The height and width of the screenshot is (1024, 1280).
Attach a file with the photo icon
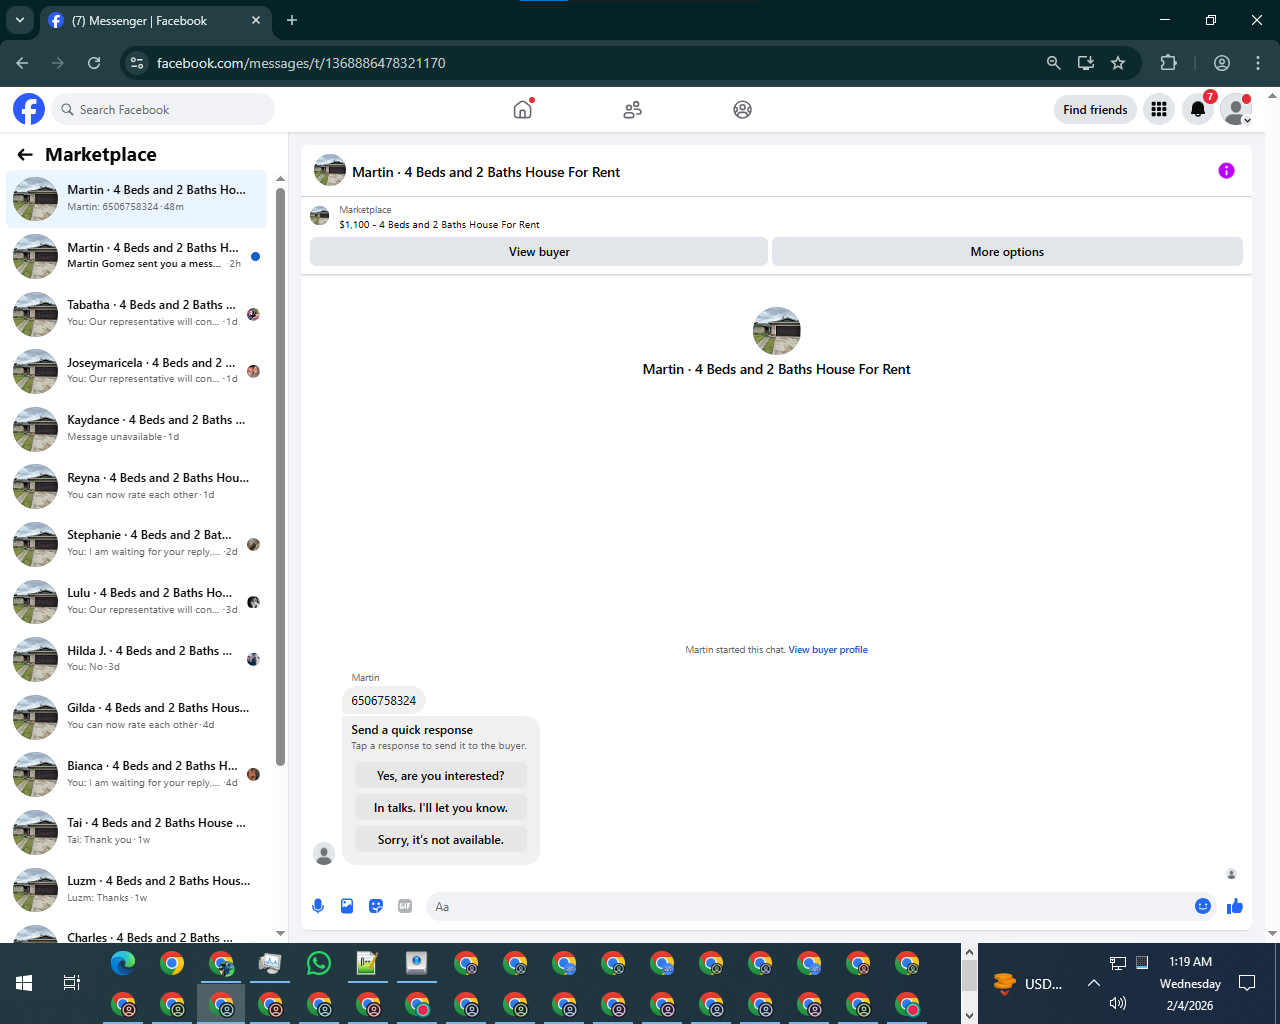347,906
